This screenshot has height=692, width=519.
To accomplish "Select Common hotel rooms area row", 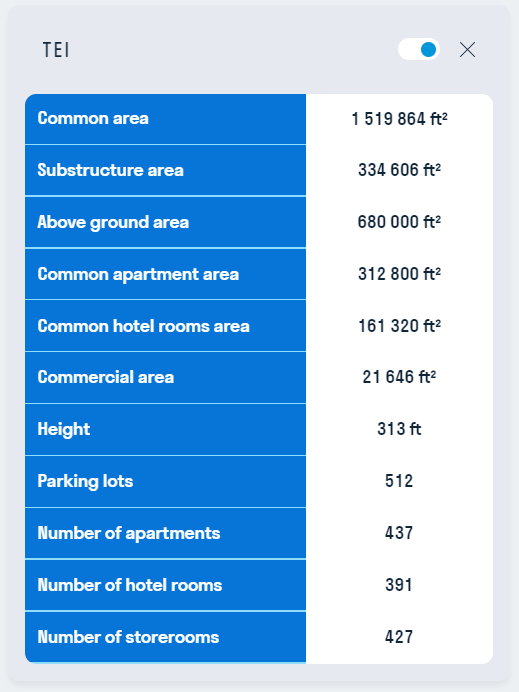I will (259, 326).
